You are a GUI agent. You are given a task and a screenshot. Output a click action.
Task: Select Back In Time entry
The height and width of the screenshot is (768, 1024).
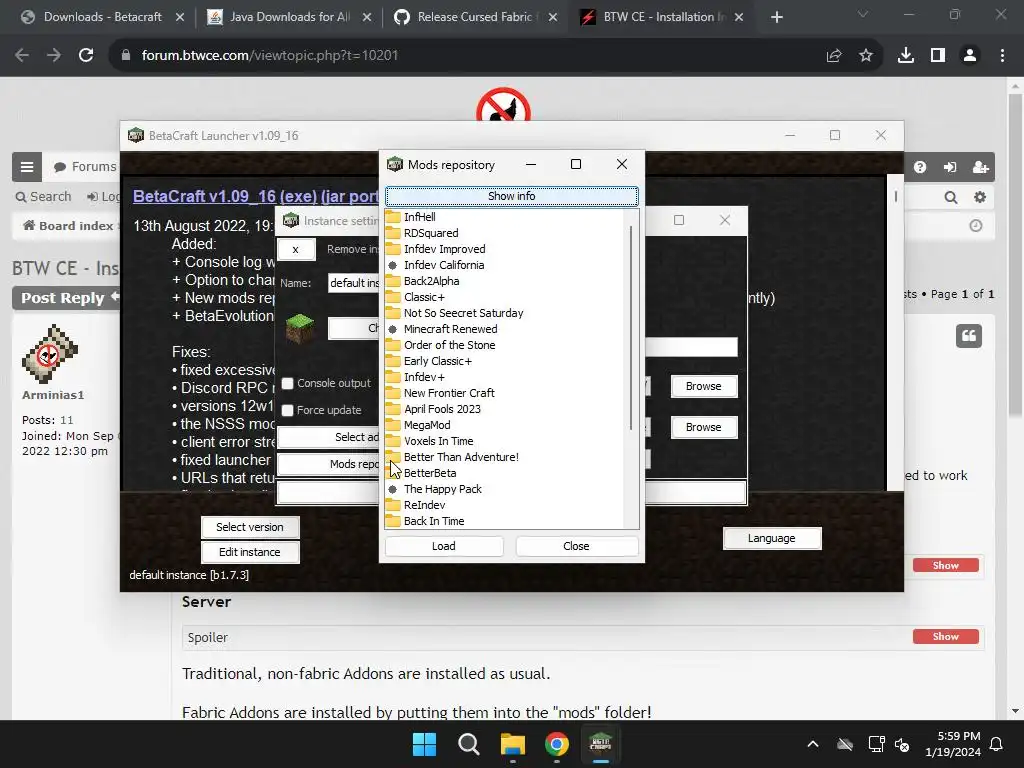point(434,520)
